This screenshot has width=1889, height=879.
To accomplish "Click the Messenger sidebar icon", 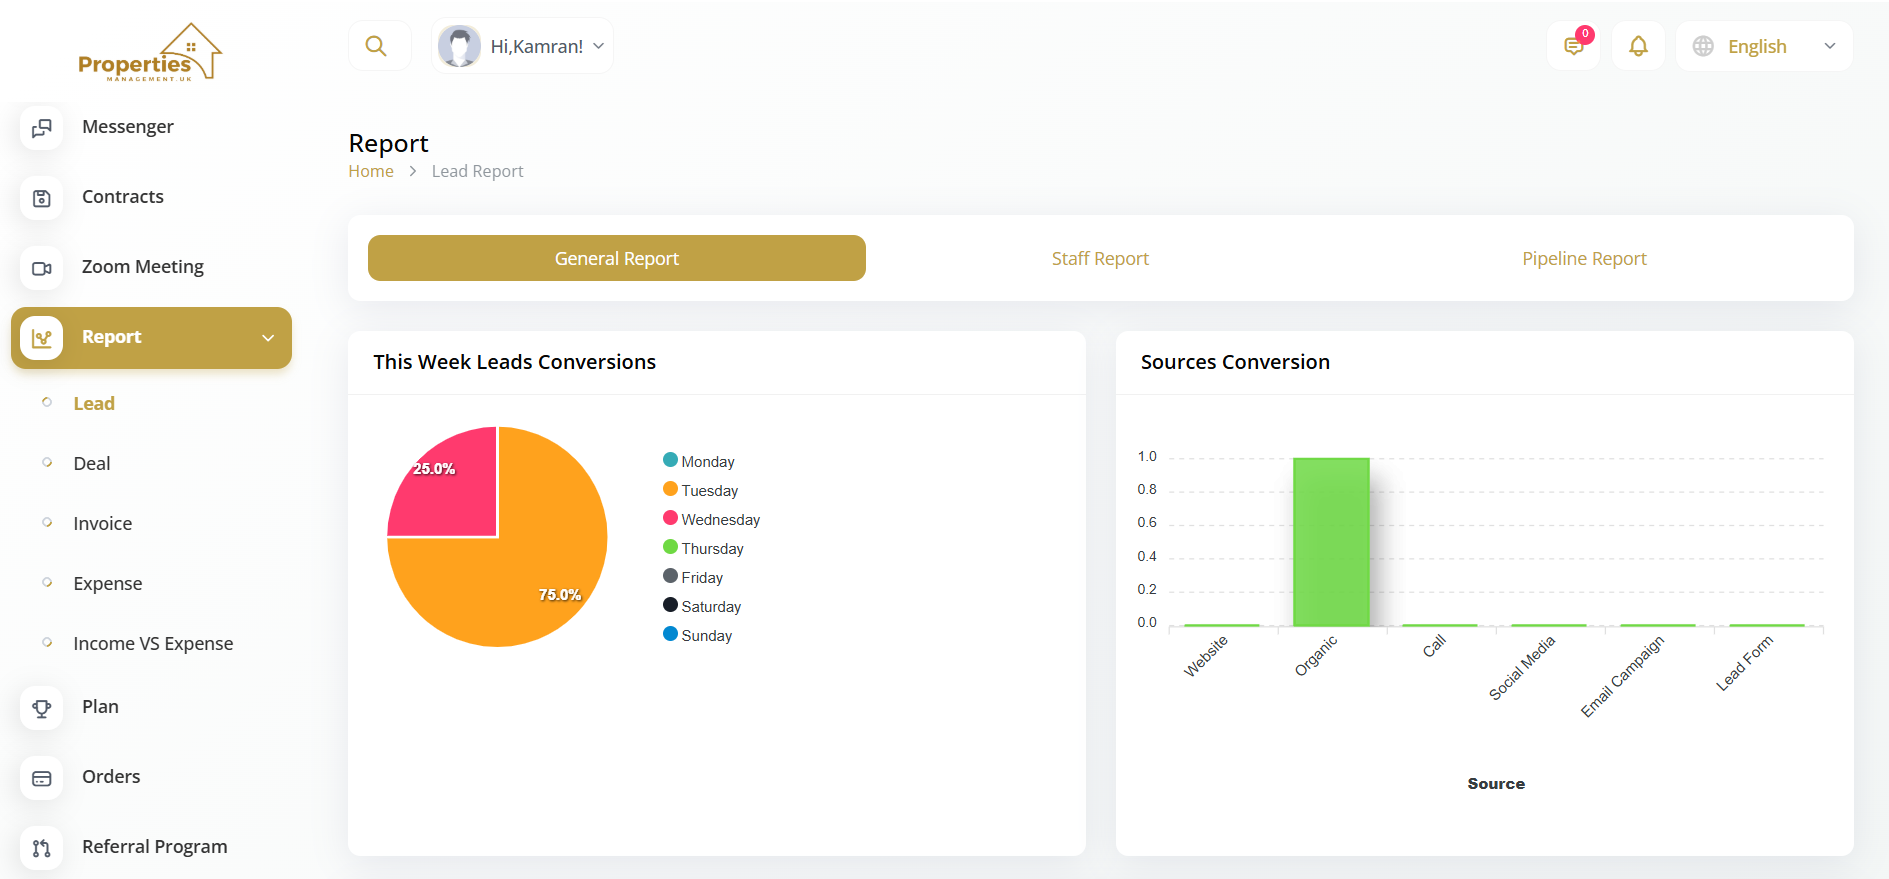I will 42,128.
